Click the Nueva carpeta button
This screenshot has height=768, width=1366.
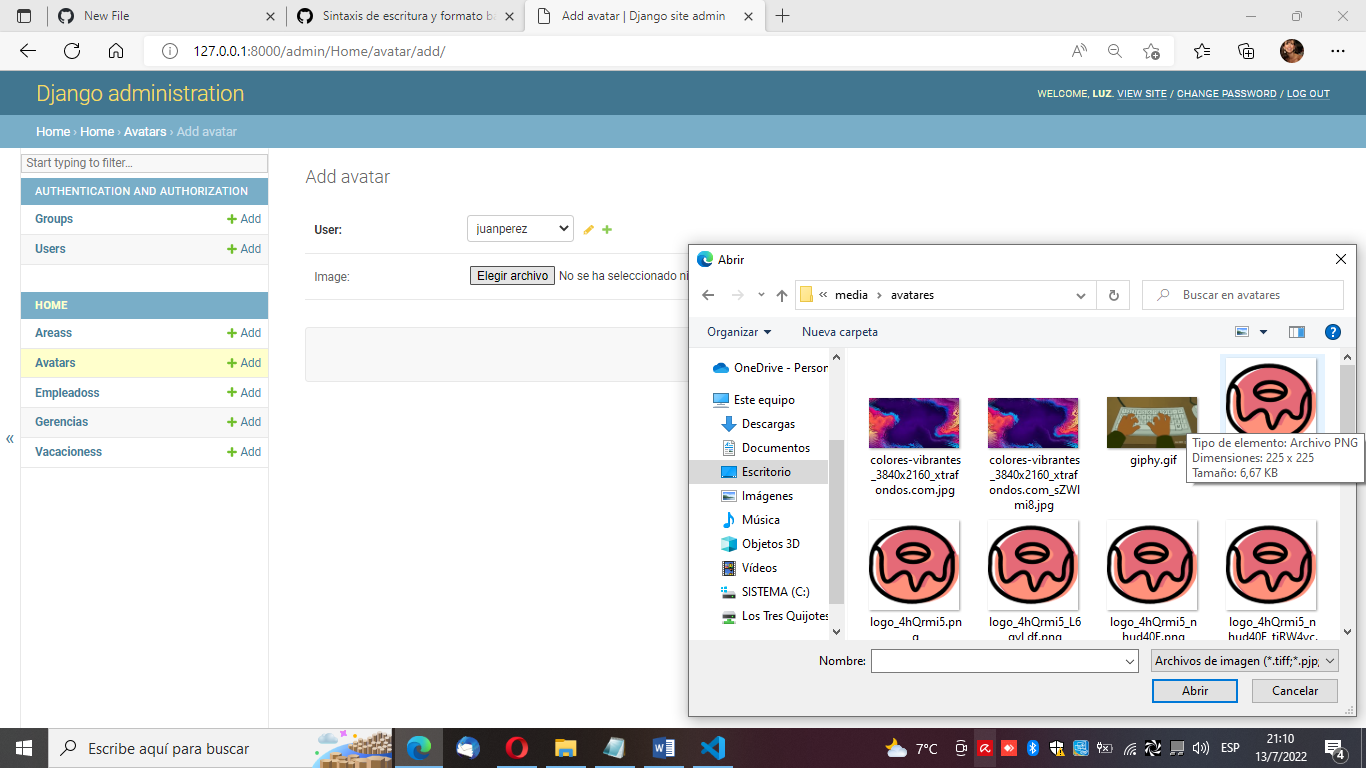coord(840,332)
